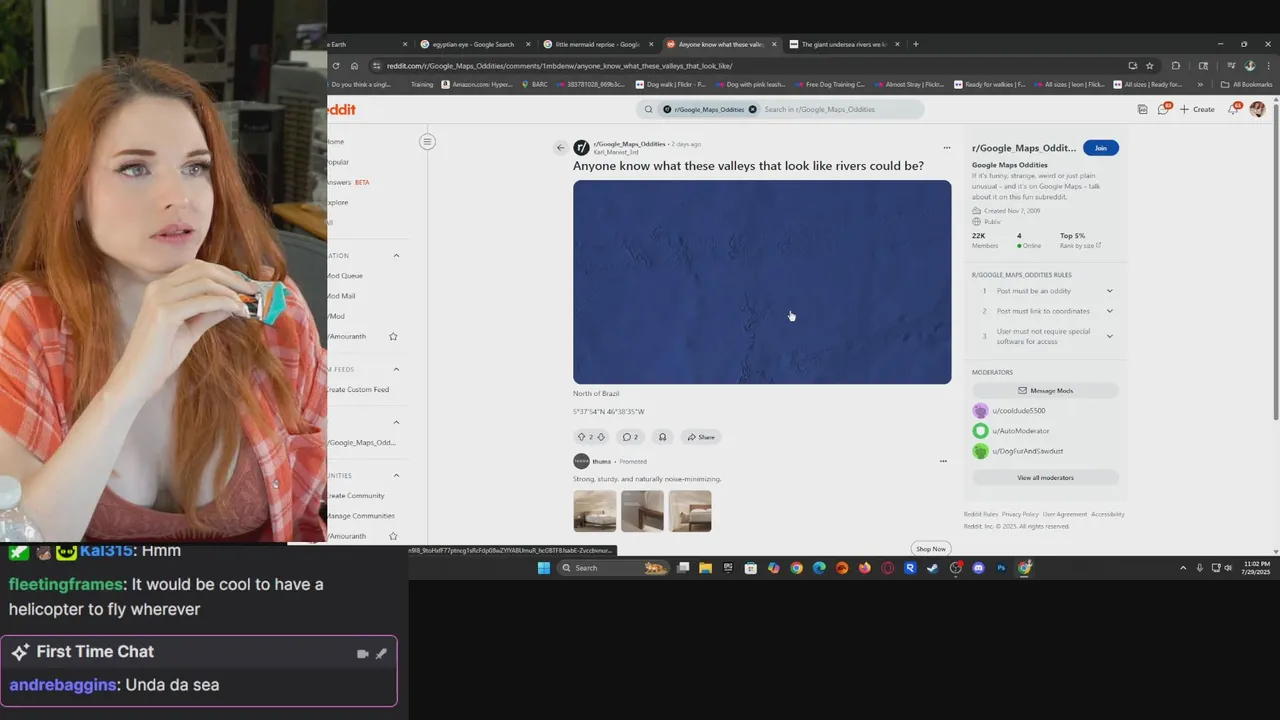1280x720 pixels.
Task: Click View all moderators
Action: pyautogui.click(x=1045, y=478)
